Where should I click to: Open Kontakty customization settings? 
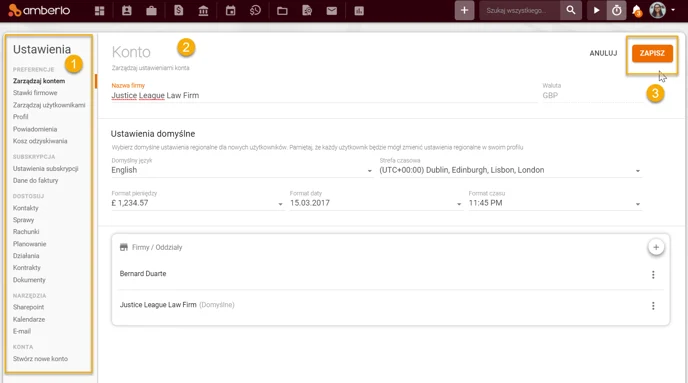[25, 208]
